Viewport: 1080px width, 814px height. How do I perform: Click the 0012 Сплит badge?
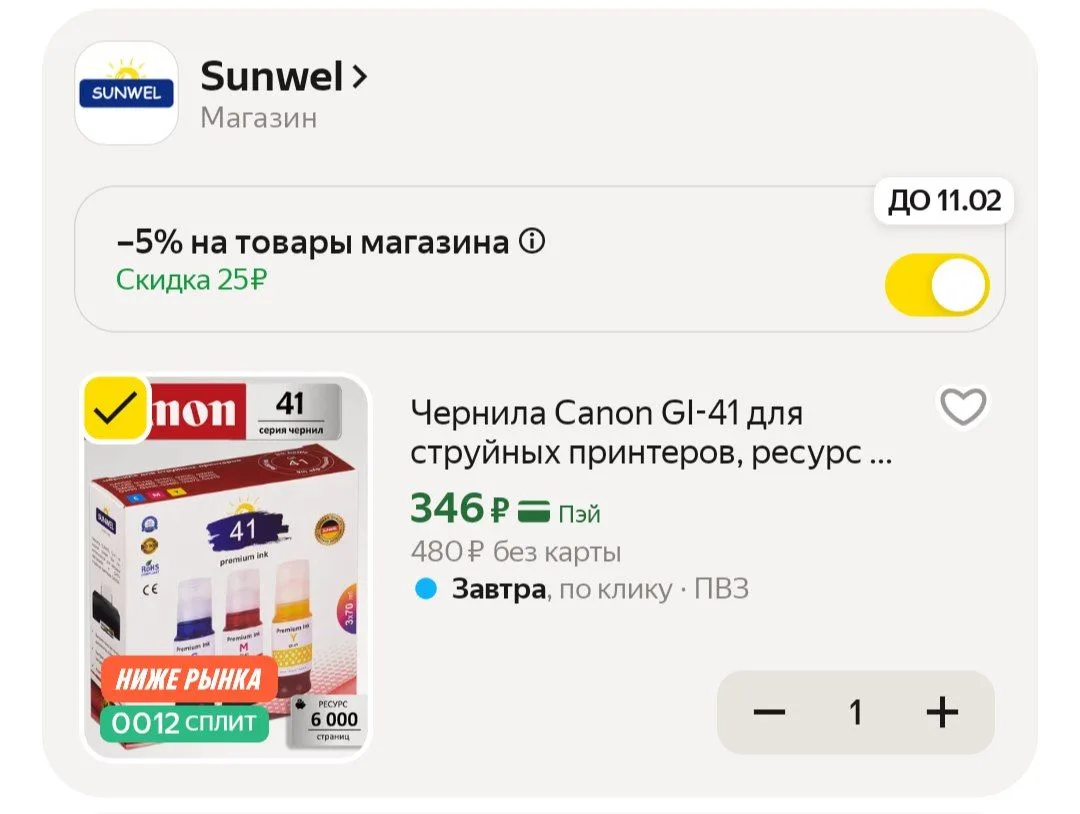click(x=184, y=723)
